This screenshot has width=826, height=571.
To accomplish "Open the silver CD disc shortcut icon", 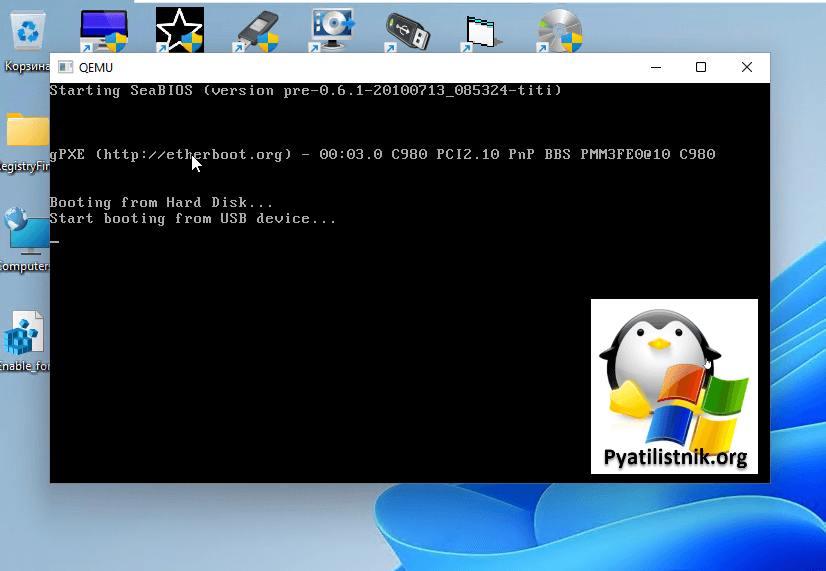I will coord(559,30).
